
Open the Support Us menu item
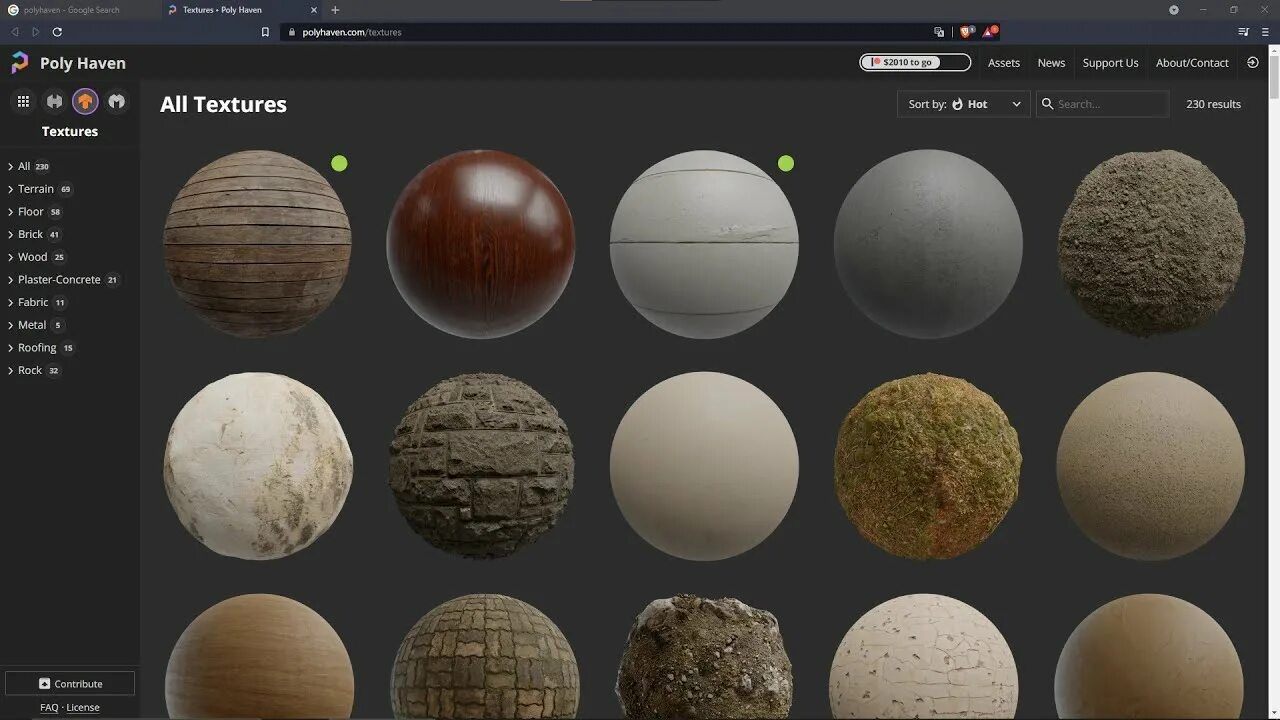tap(1110, 63)
